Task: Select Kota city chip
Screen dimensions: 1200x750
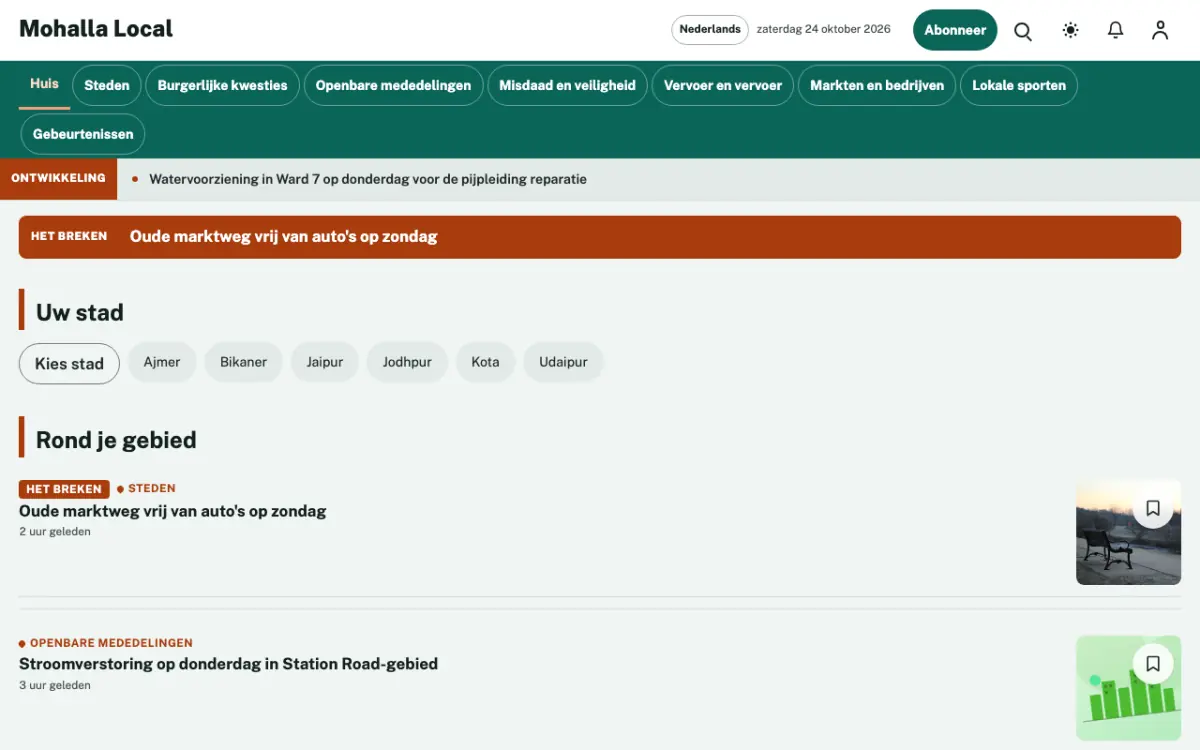Action: click(485, 362)
